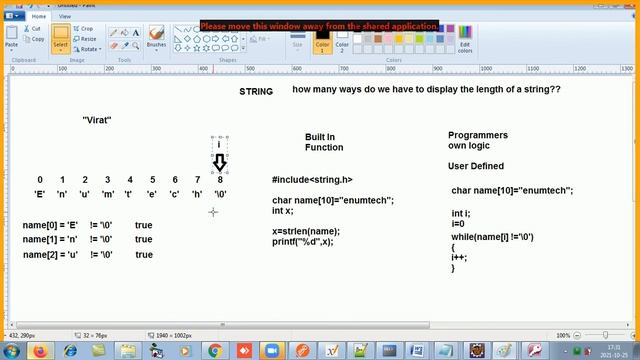Select the Magnifier tool
Viewport: 640px width, 360px height.
(x=136, y=46)
